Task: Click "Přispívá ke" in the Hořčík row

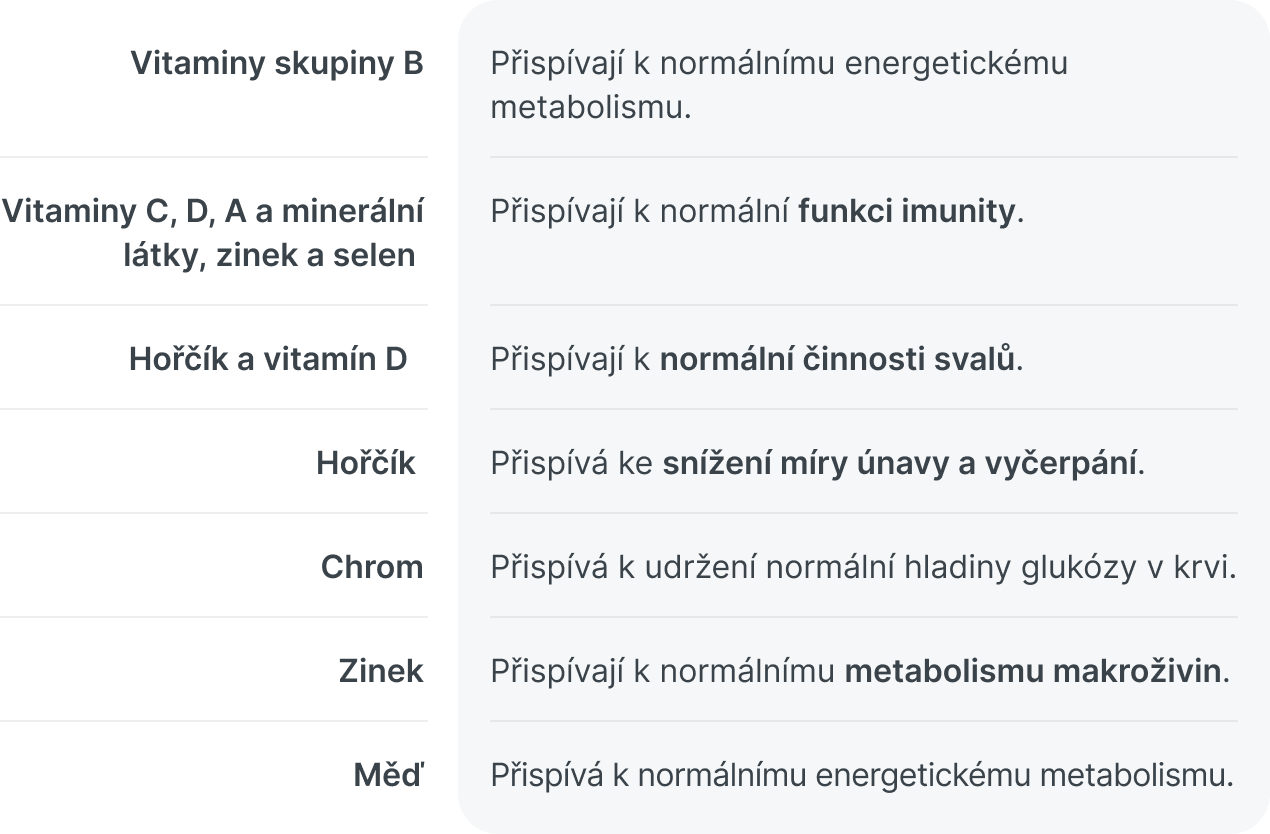Action: [573, 463]
